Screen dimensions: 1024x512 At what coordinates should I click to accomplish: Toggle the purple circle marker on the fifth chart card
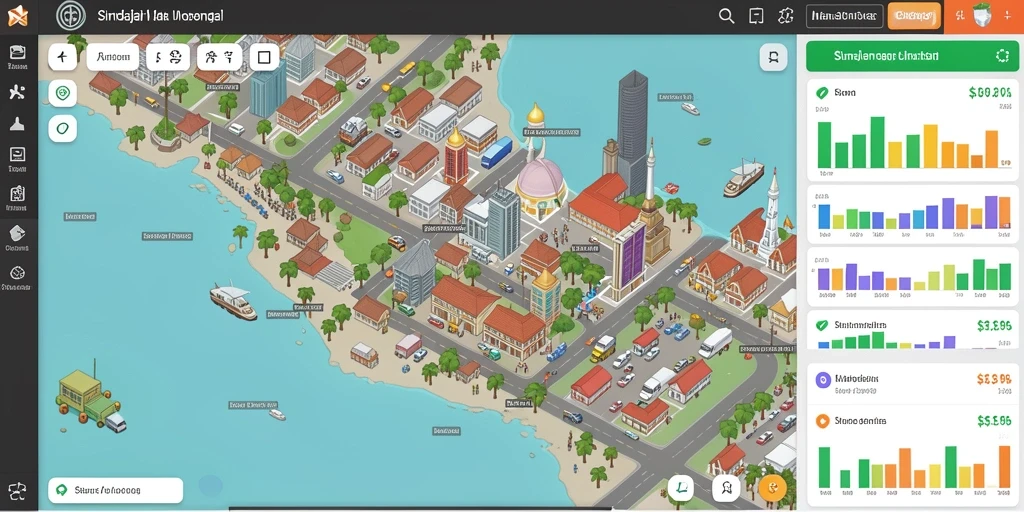[822, 379]
